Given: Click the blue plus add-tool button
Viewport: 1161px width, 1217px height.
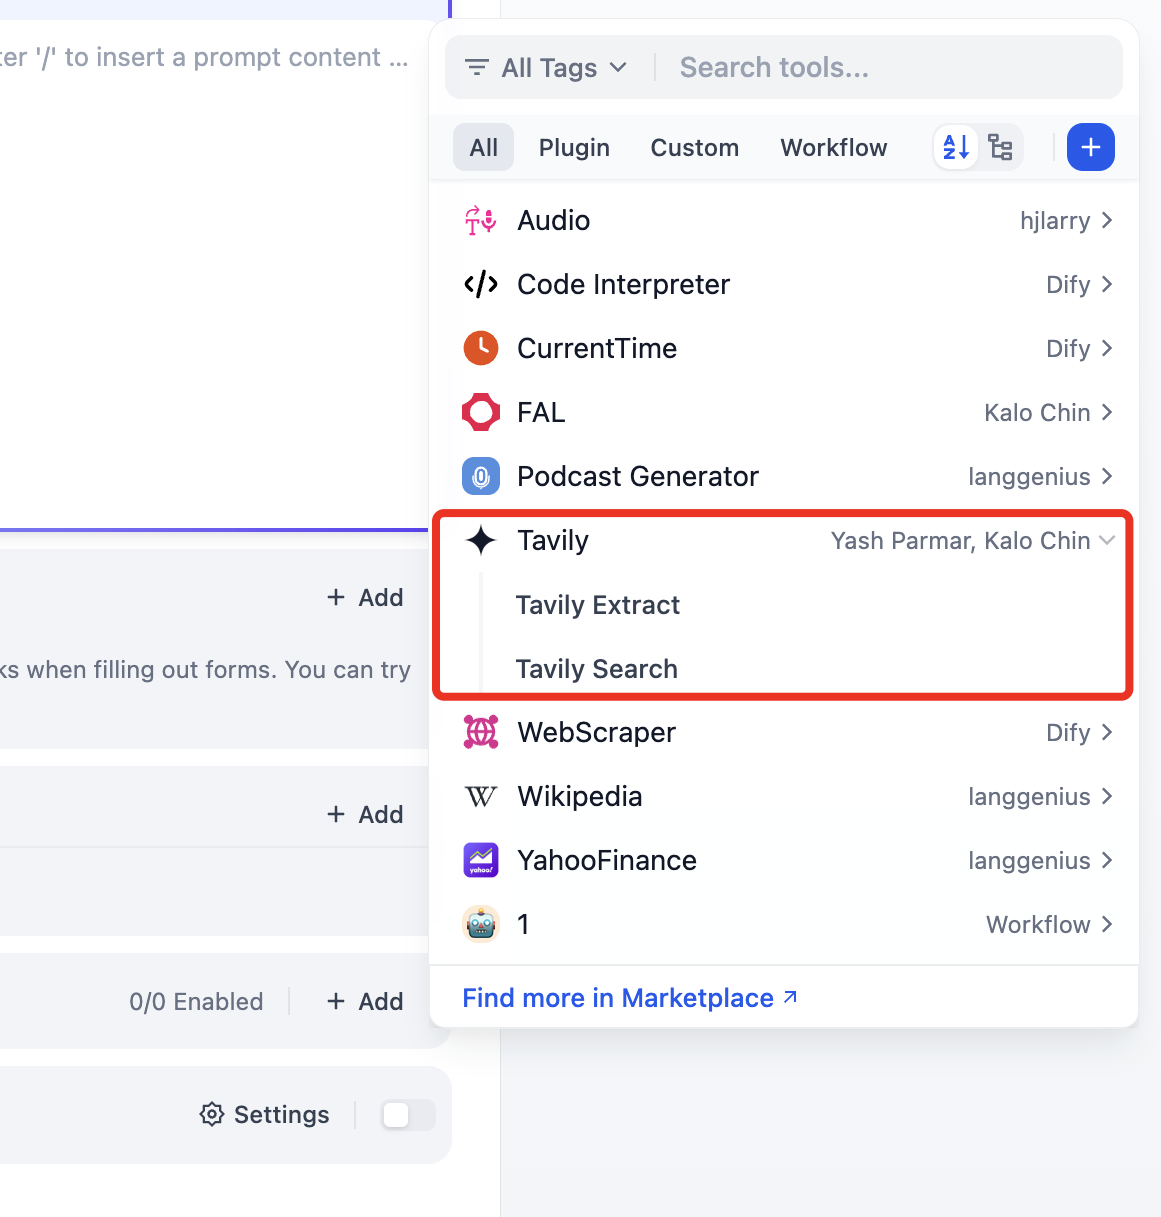Looking at the screenshot, I should [x=1090, y=148].
